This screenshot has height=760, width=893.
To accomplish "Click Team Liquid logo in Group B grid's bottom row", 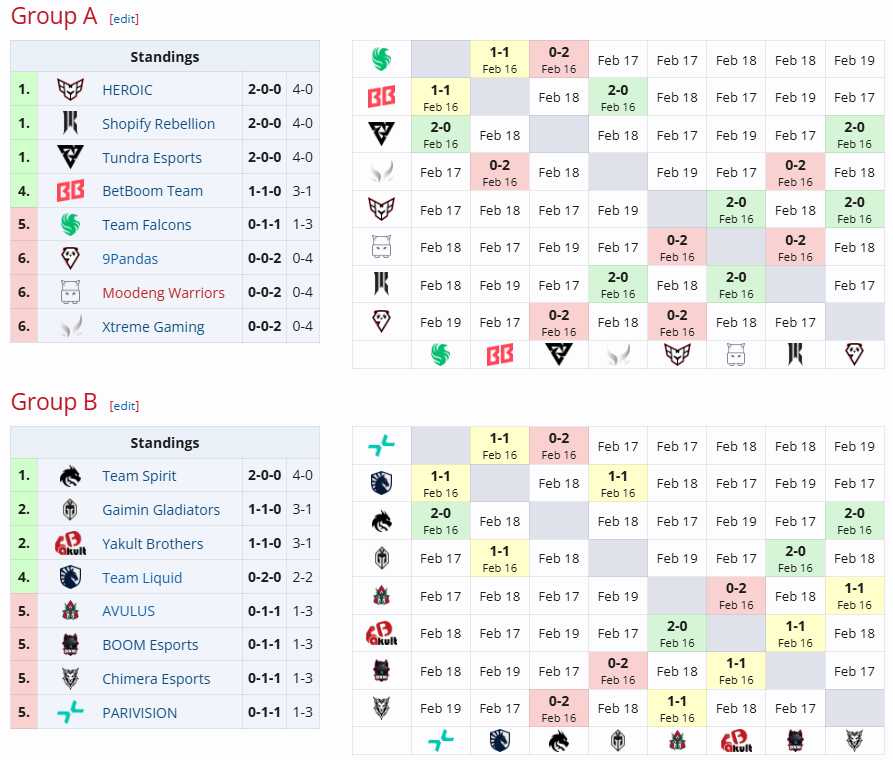I will point(499,741).
